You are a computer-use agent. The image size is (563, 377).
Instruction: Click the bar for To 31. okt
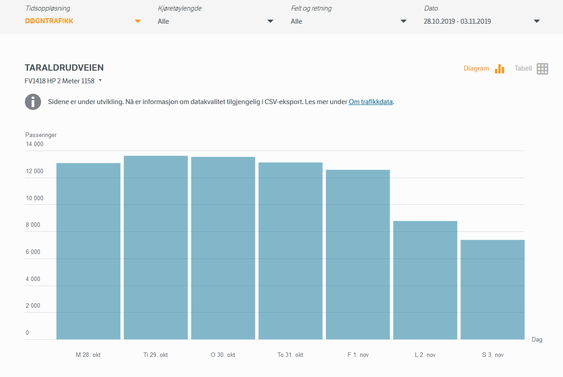tap(290, 251)
